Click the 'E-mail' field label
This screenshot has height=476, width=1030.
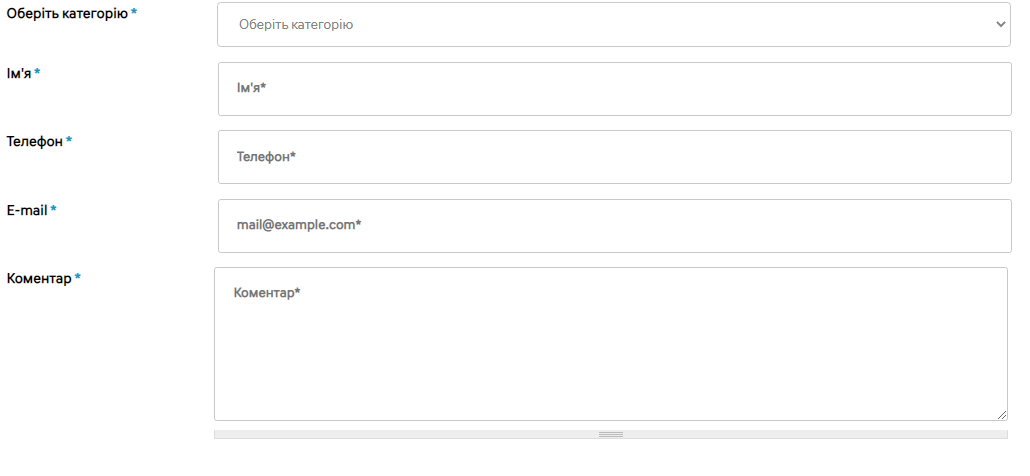tap(27, 210)
